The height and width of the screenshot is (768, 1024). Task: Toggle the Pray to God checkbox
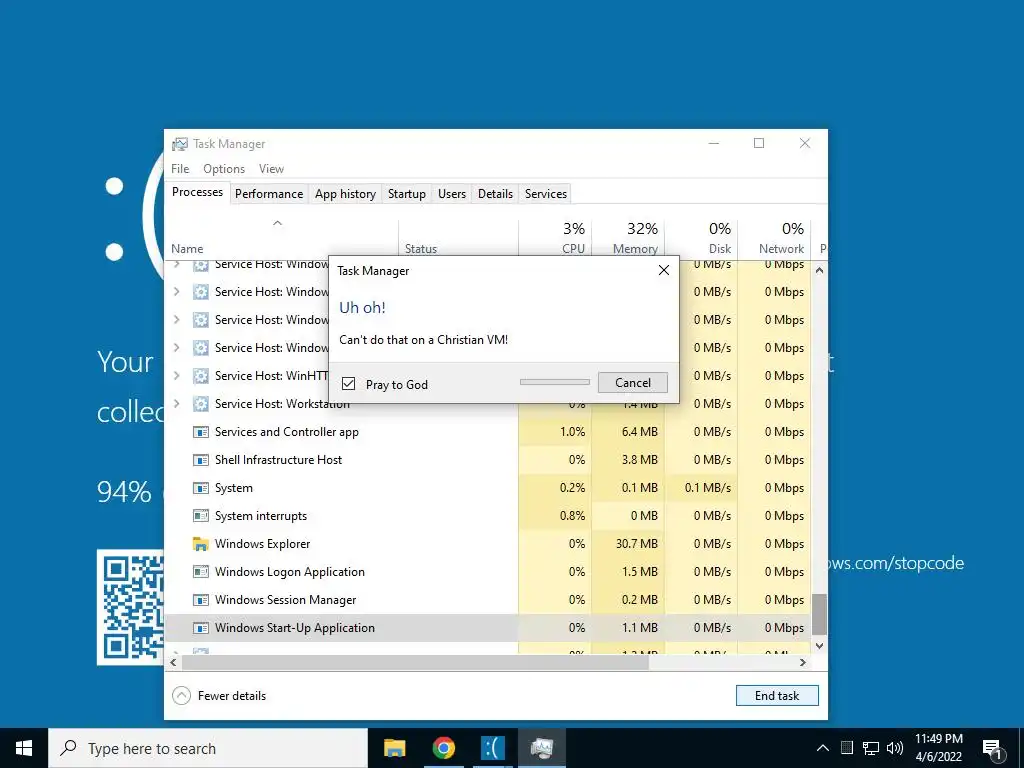[x=349, y=383]
